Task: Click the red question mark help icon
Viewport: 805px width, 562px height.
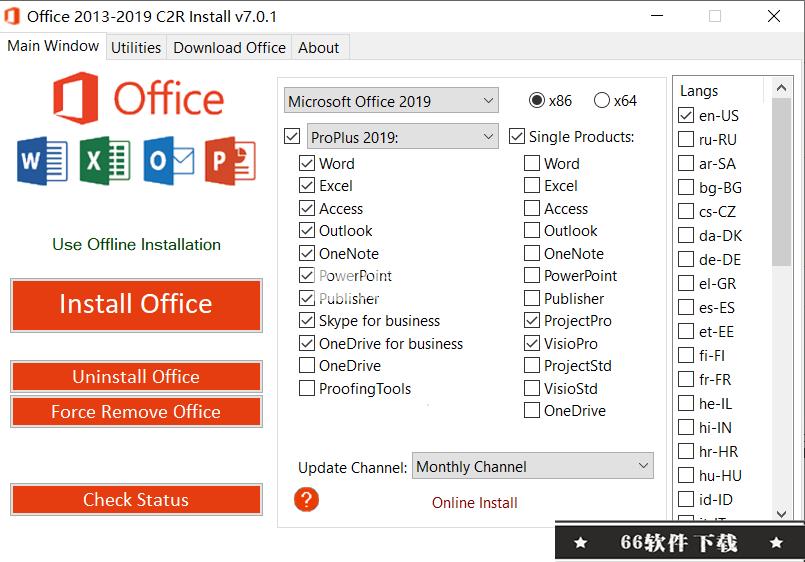Action: (306, 499)
